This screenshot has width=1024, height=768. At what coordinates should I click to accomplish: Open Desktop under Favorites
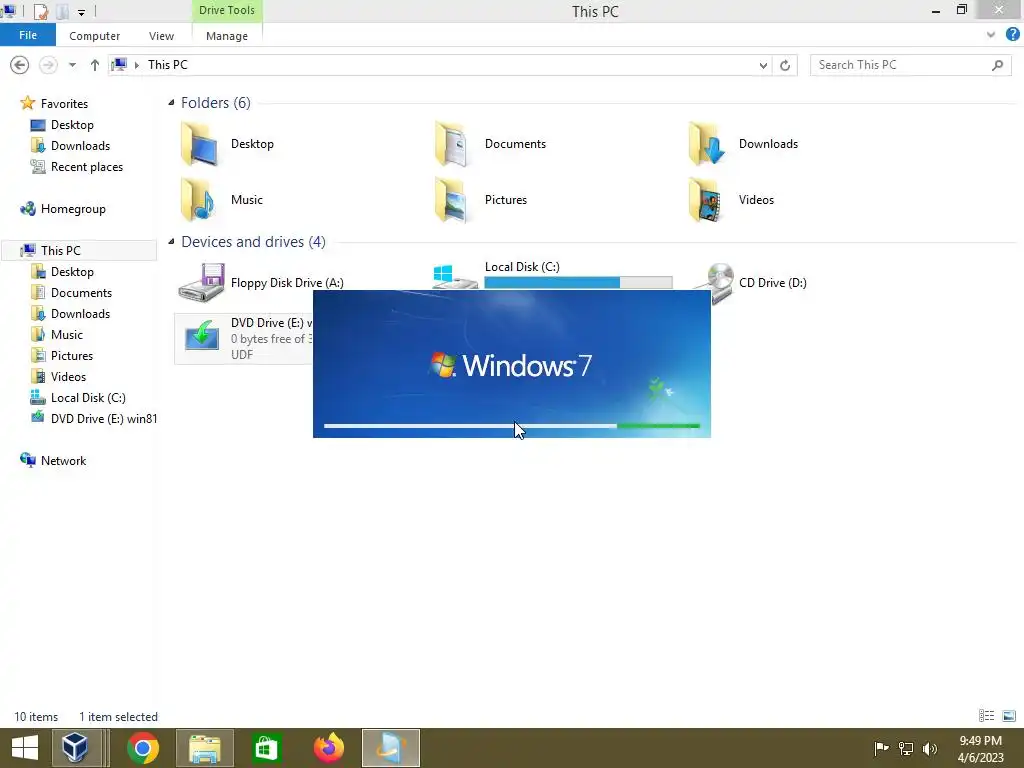pos(72,125)
